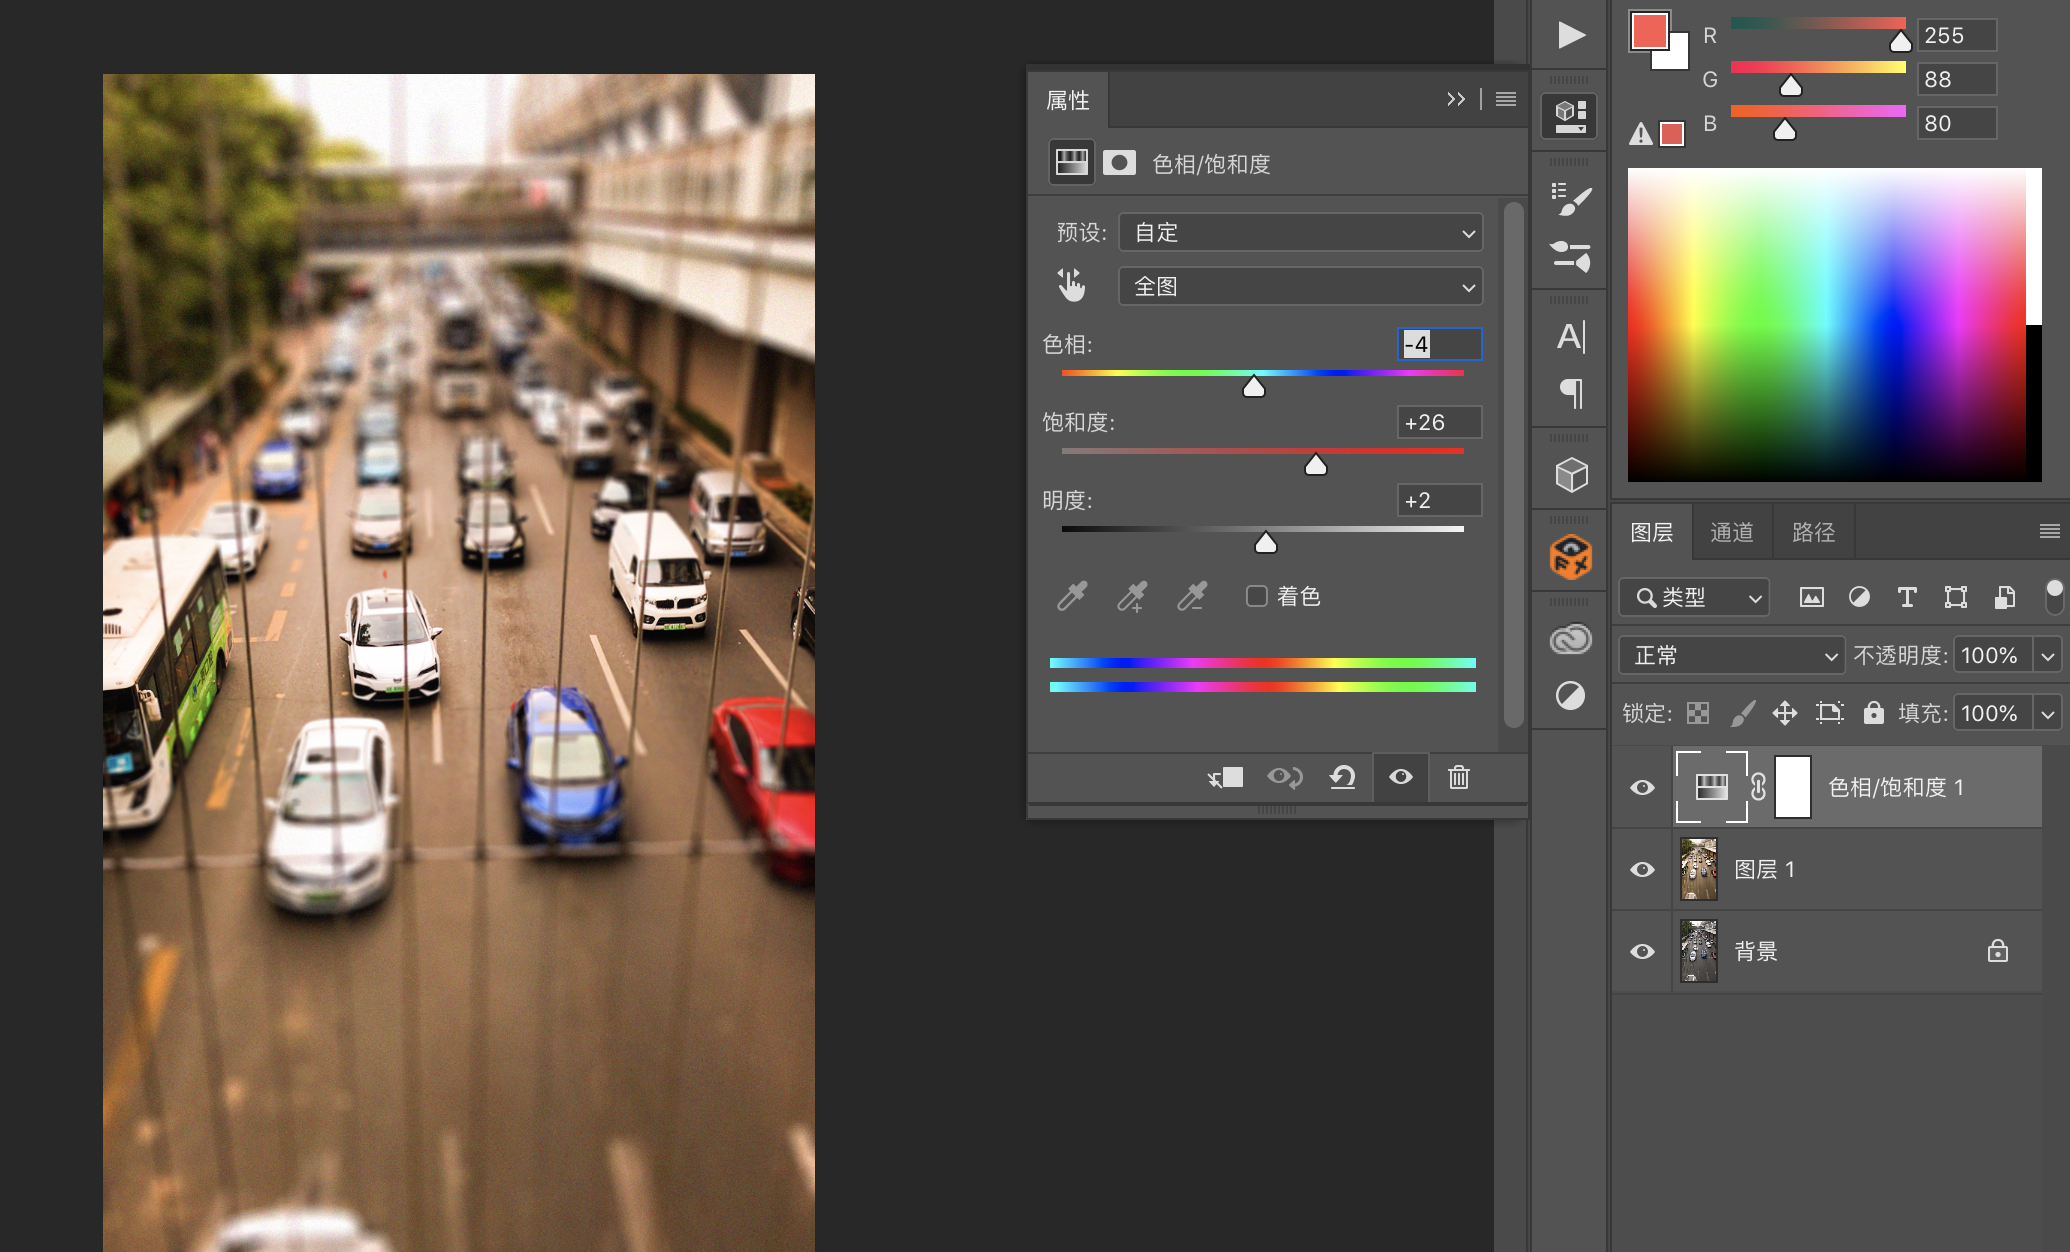This screenshot has height=1252, width=2070.
Task: Click the 明度 value input field
Action: 1438,500
